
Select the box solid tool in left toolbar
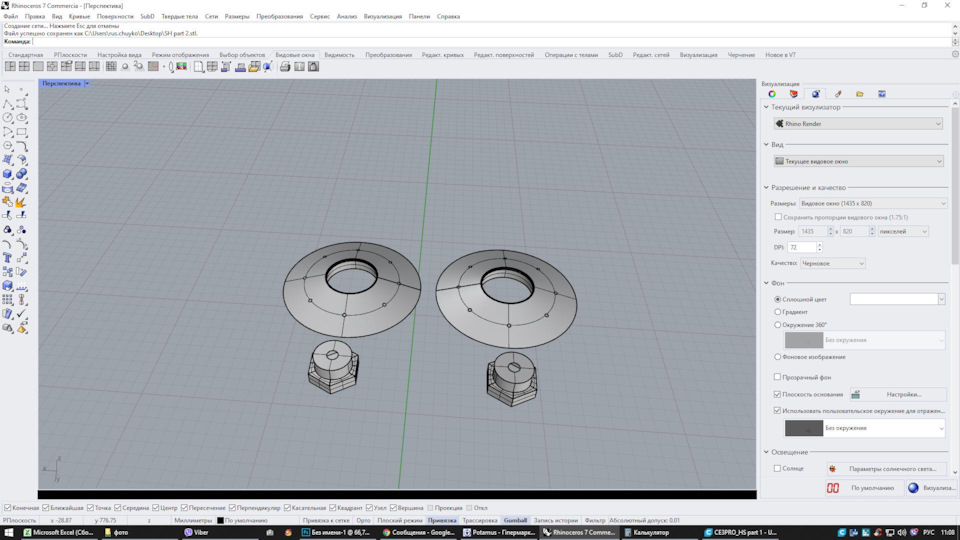tap(7, 174)
